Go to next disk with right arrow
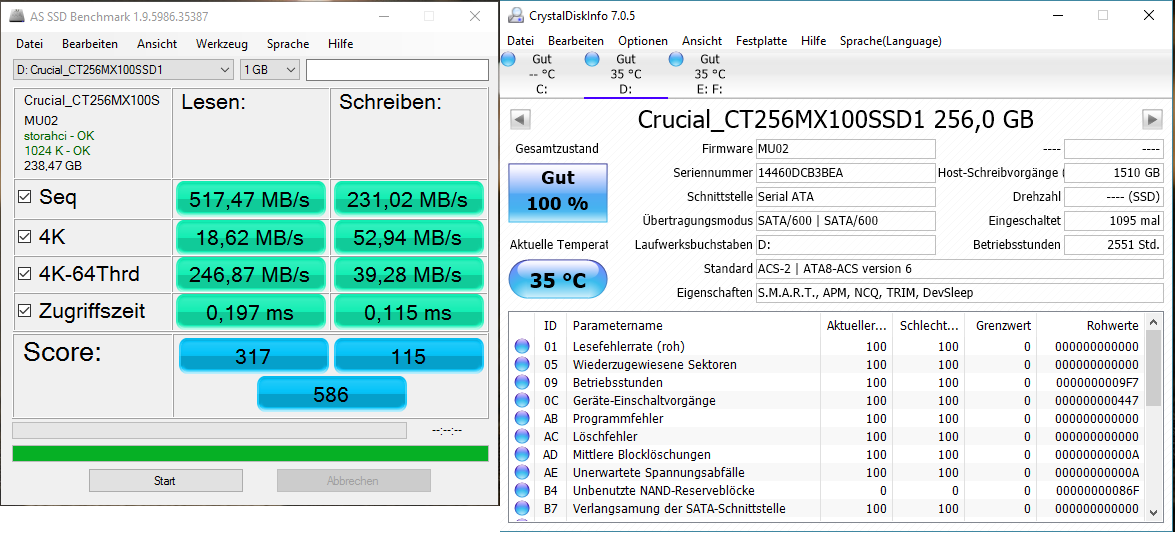Image resolution: width=1175 pixels, height=535 pixels. tap(1152, 118)
